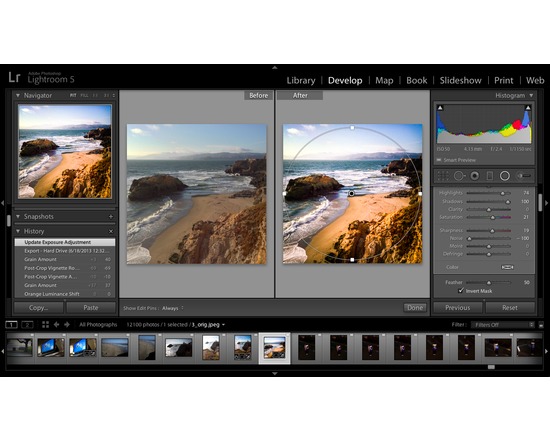Click the radial filter center pin
Image resolution: width=550 pixels, height=440 pixels.
(351, 193)
